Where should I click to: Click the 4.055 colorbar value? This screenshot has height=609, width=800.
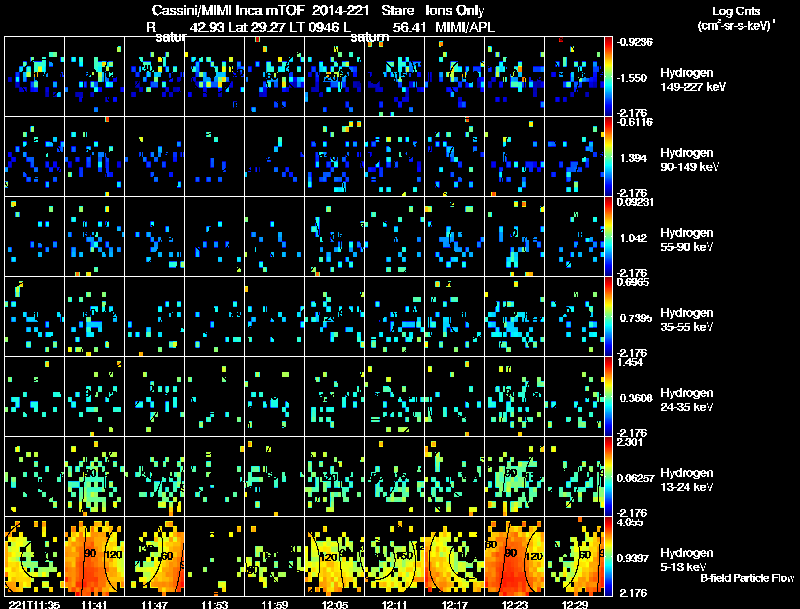tap(630, 522)
